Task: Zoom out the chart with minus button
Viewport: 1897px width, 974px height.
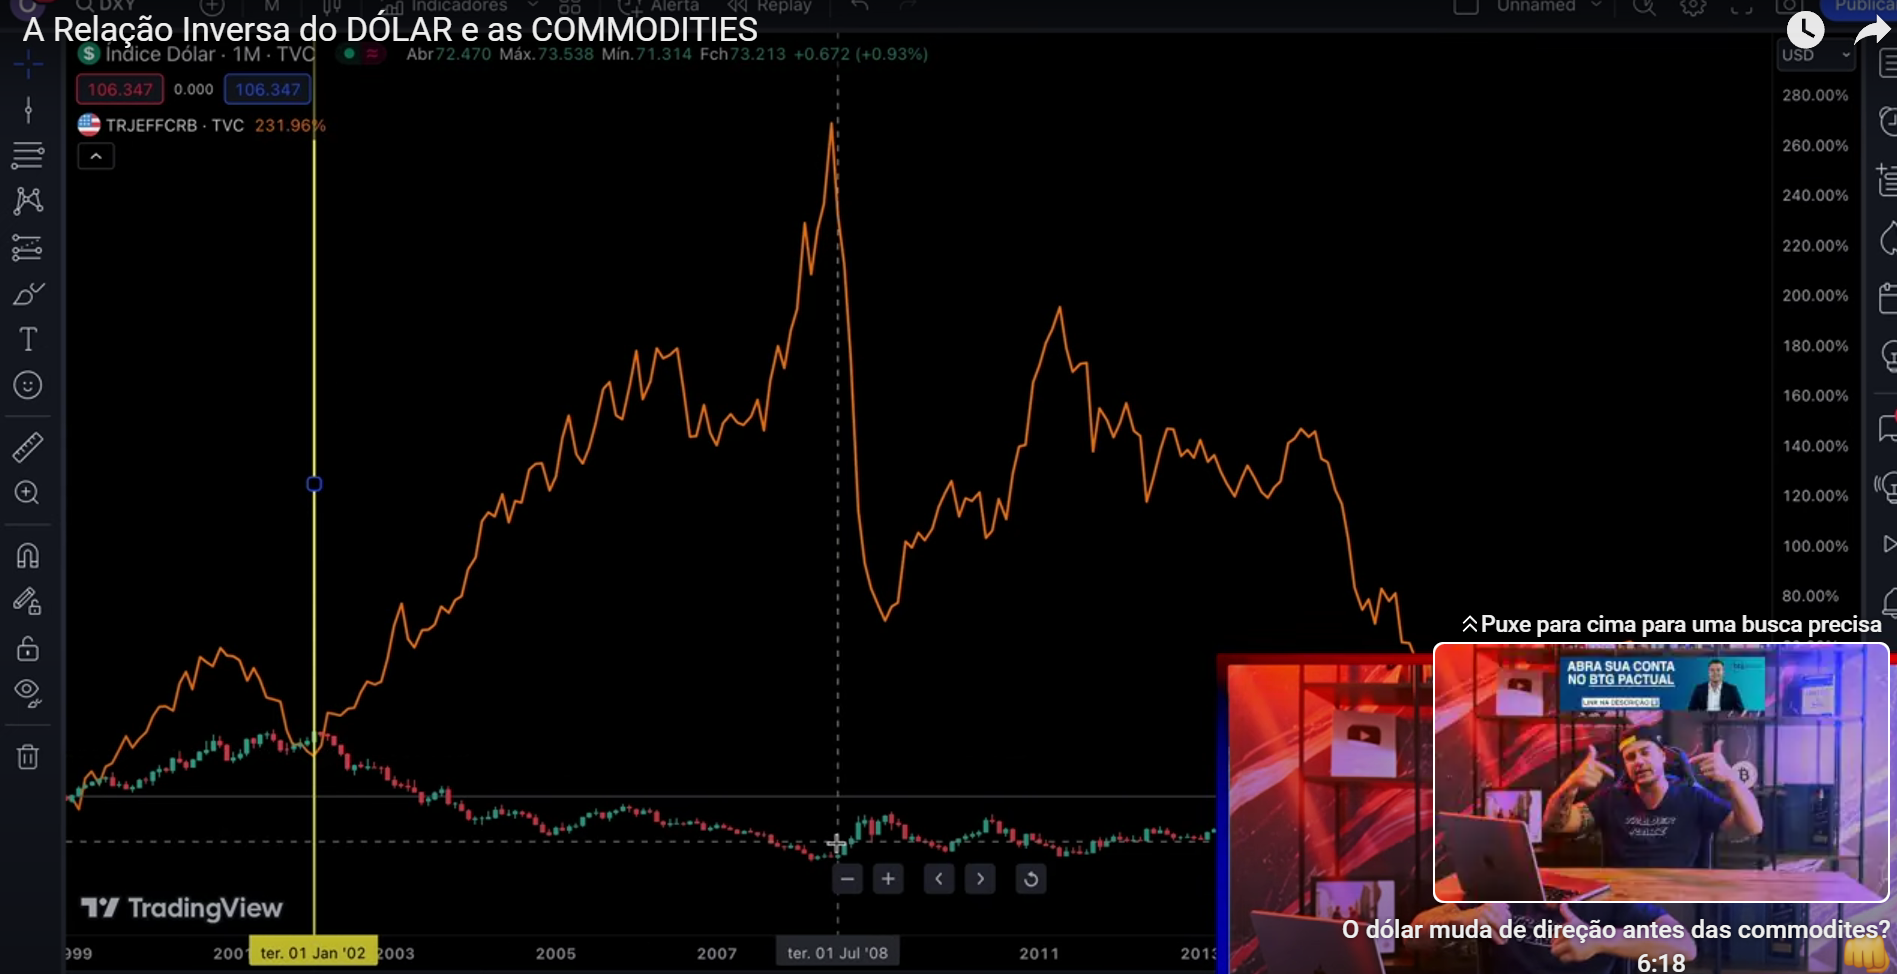Action: pos(847,879)
